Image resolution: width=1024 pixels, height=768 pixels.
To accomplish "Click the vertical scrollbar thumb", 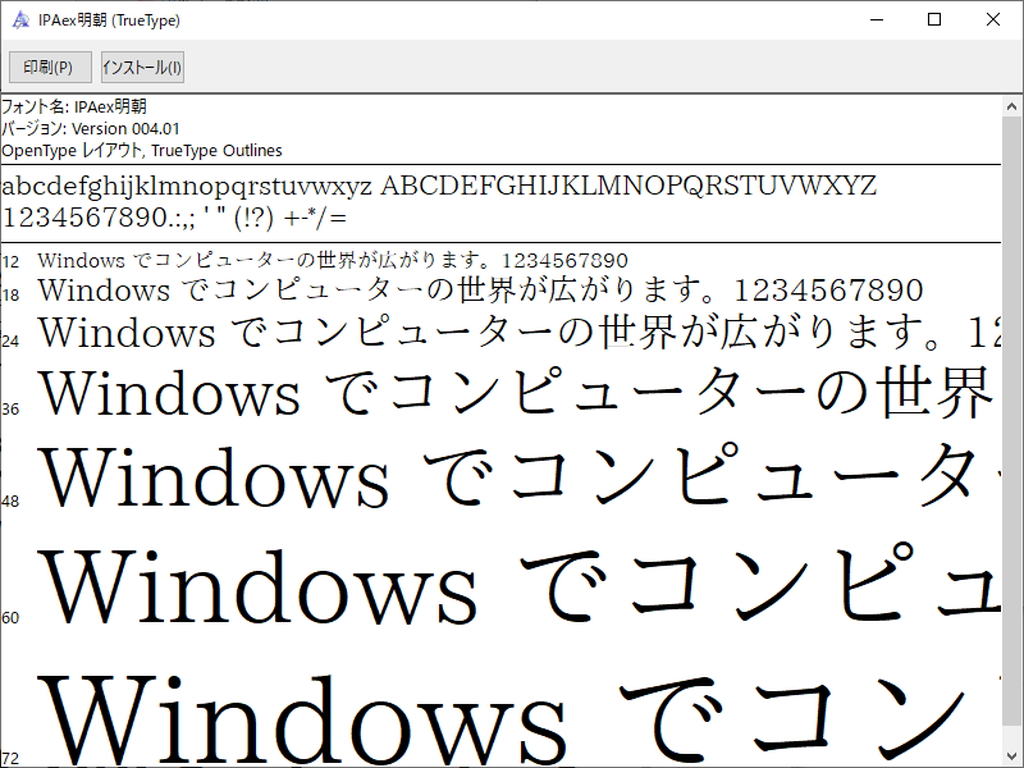I will 1012,421.
